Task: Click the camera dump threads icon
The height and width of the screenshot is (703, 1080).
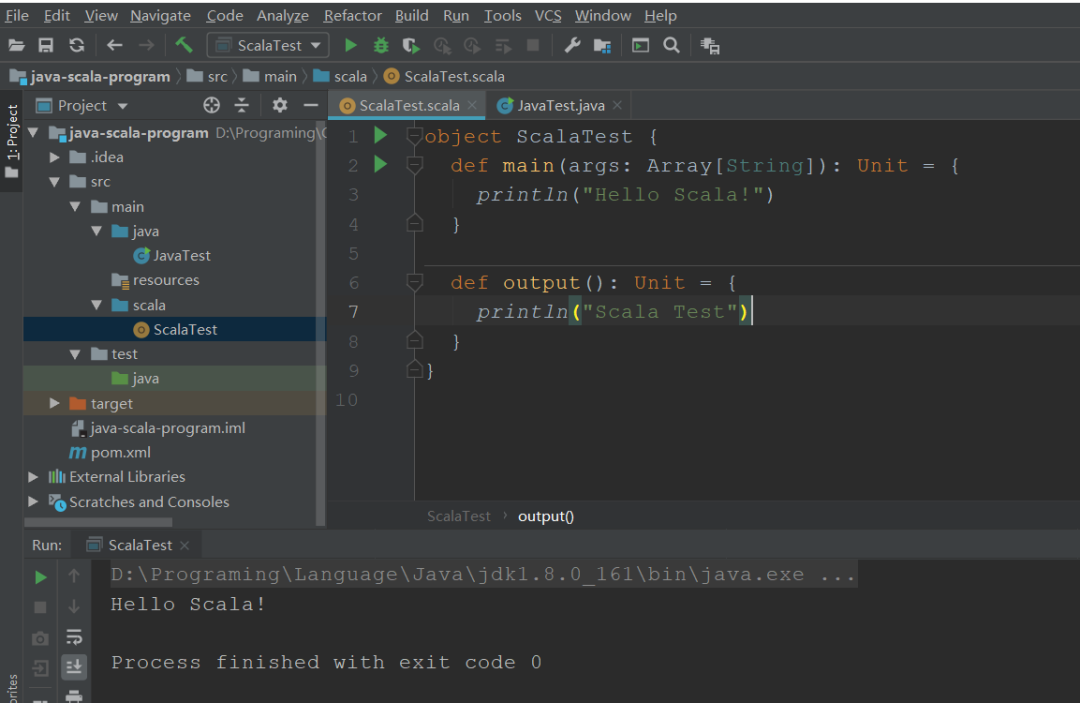Action: tap(40, 638)
